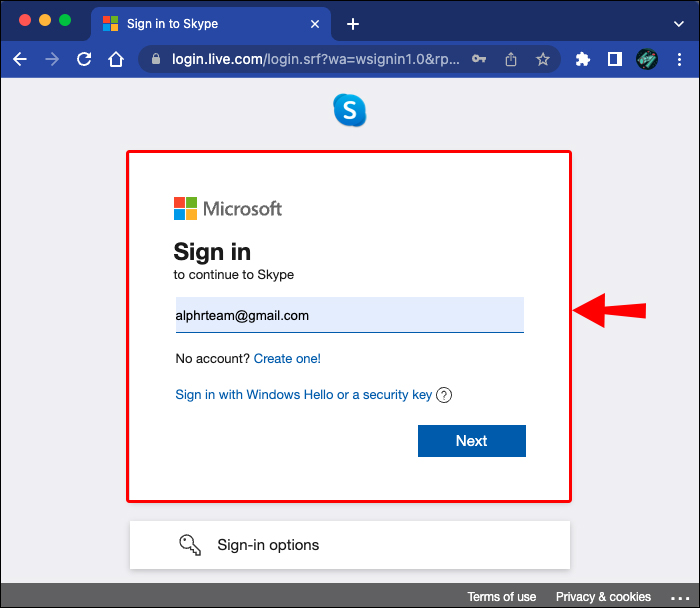Expand the tab search chevron
Viewport: 700px width, 608px height.
tap(679, 24)
